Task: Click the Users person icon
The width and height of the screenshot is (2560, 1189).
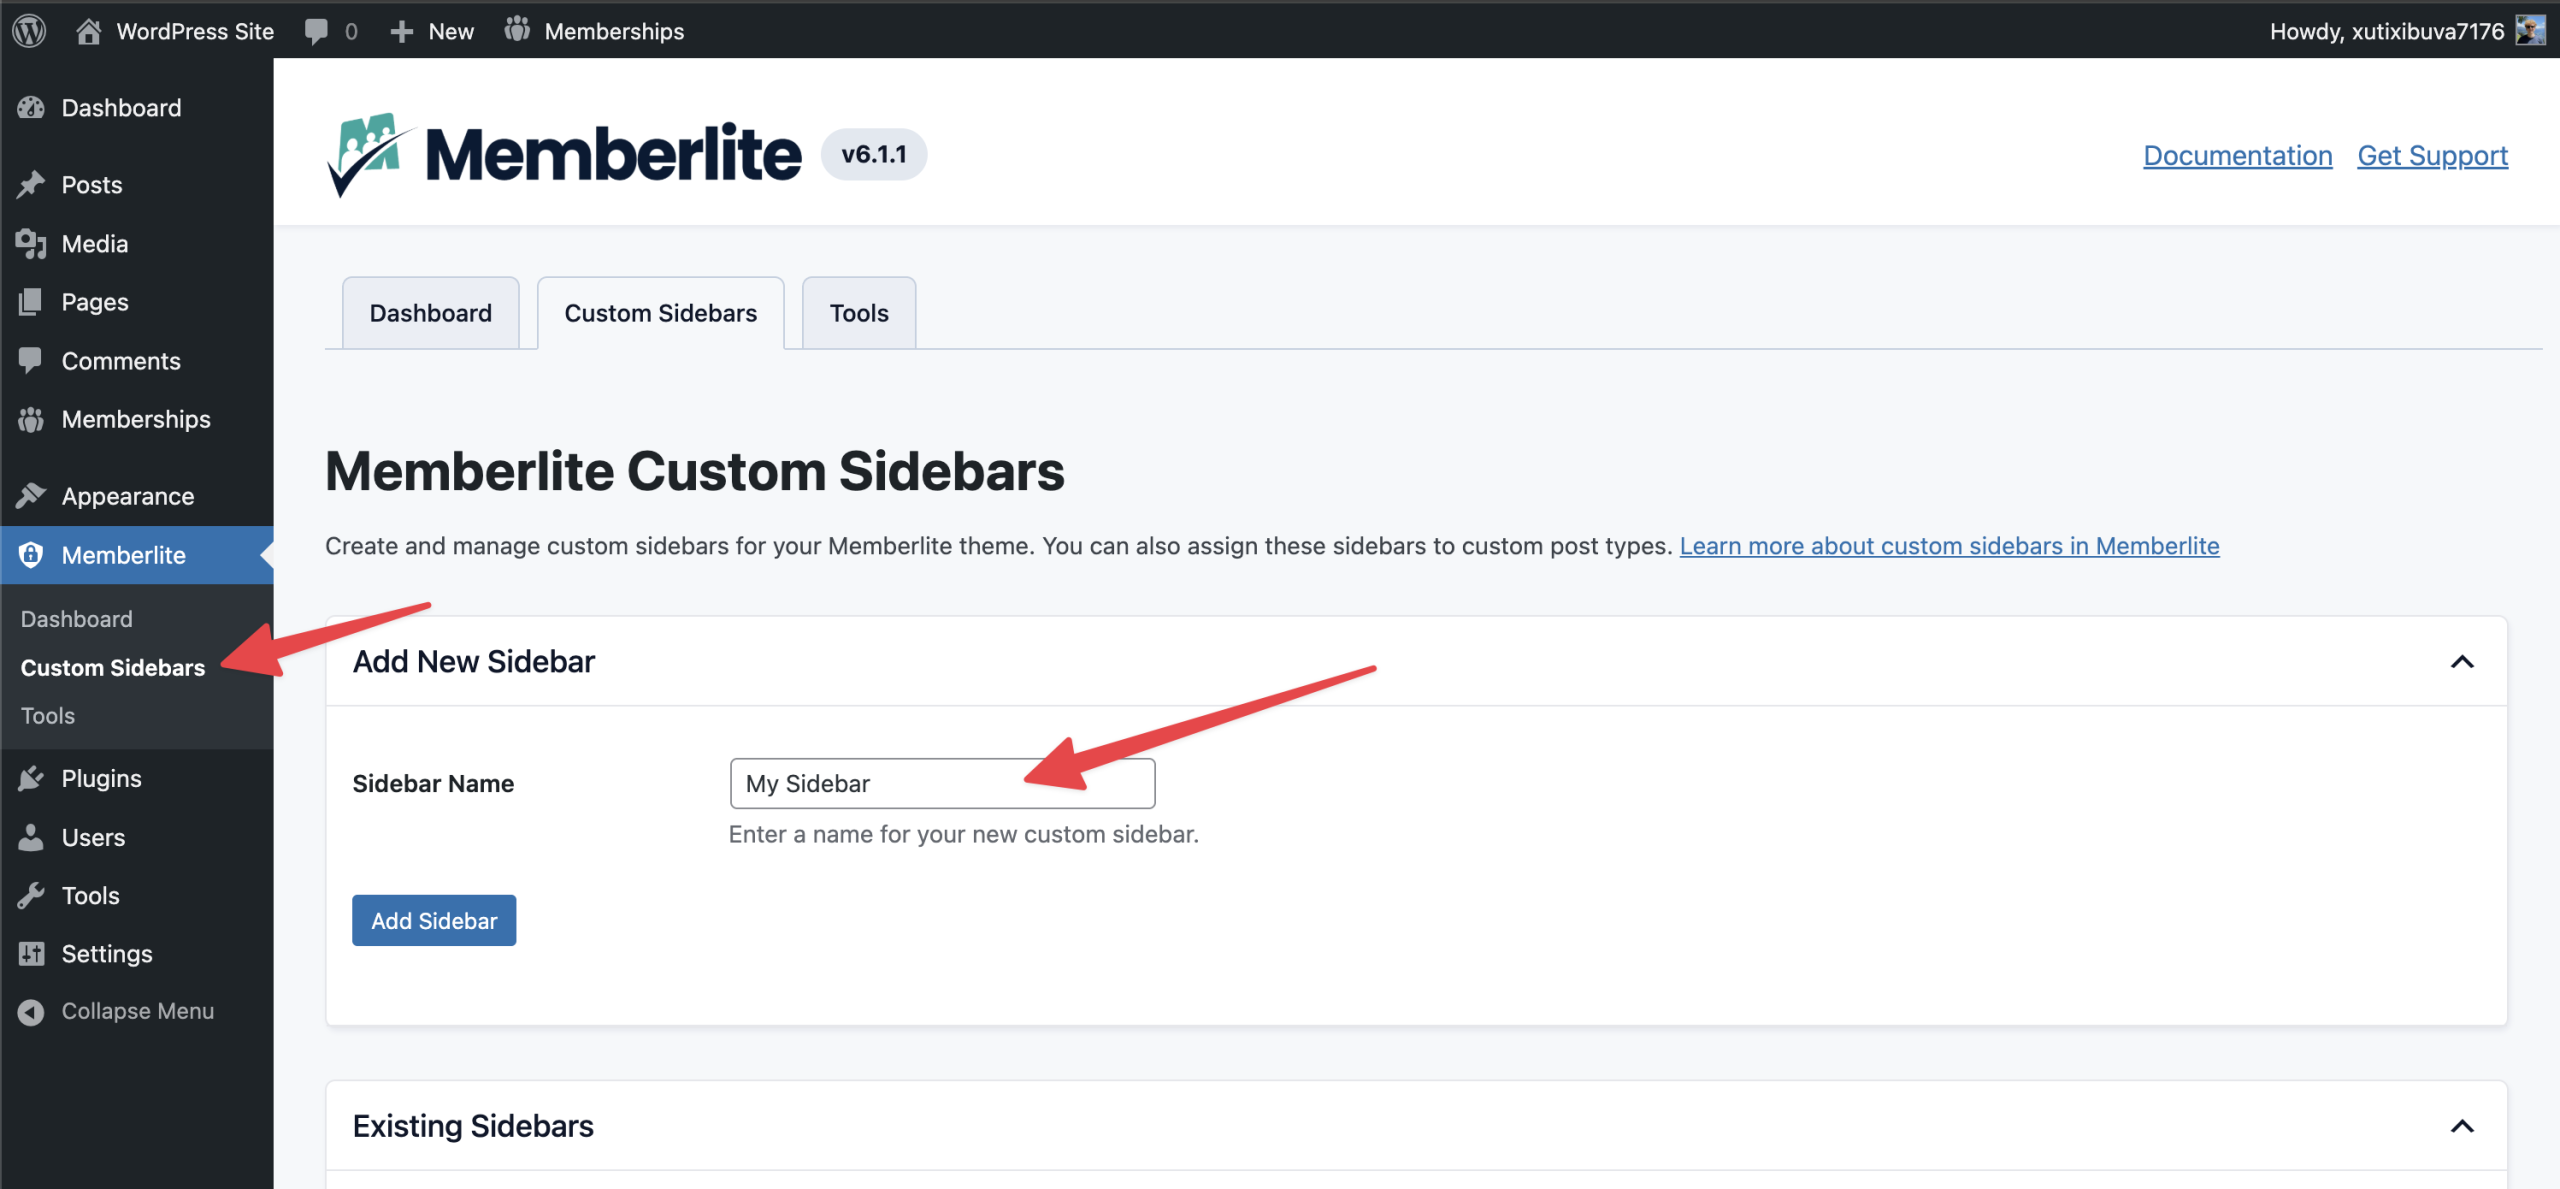Action: coord(31,837)
